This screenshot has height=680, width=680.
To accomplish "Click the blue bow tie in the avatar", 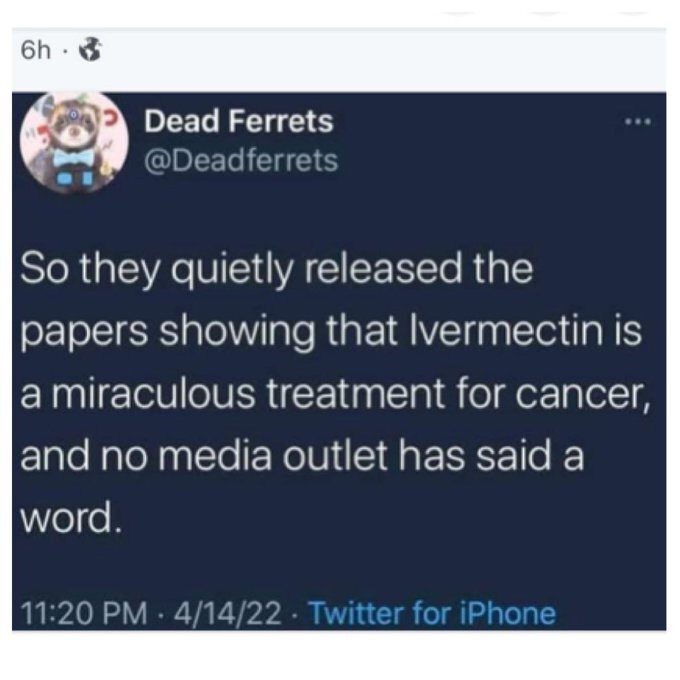I will point(69,158).
